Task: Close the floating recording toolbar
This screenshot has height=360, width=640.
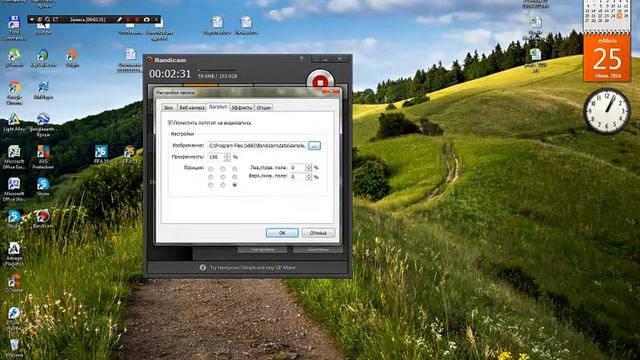Action: [156, 20]
